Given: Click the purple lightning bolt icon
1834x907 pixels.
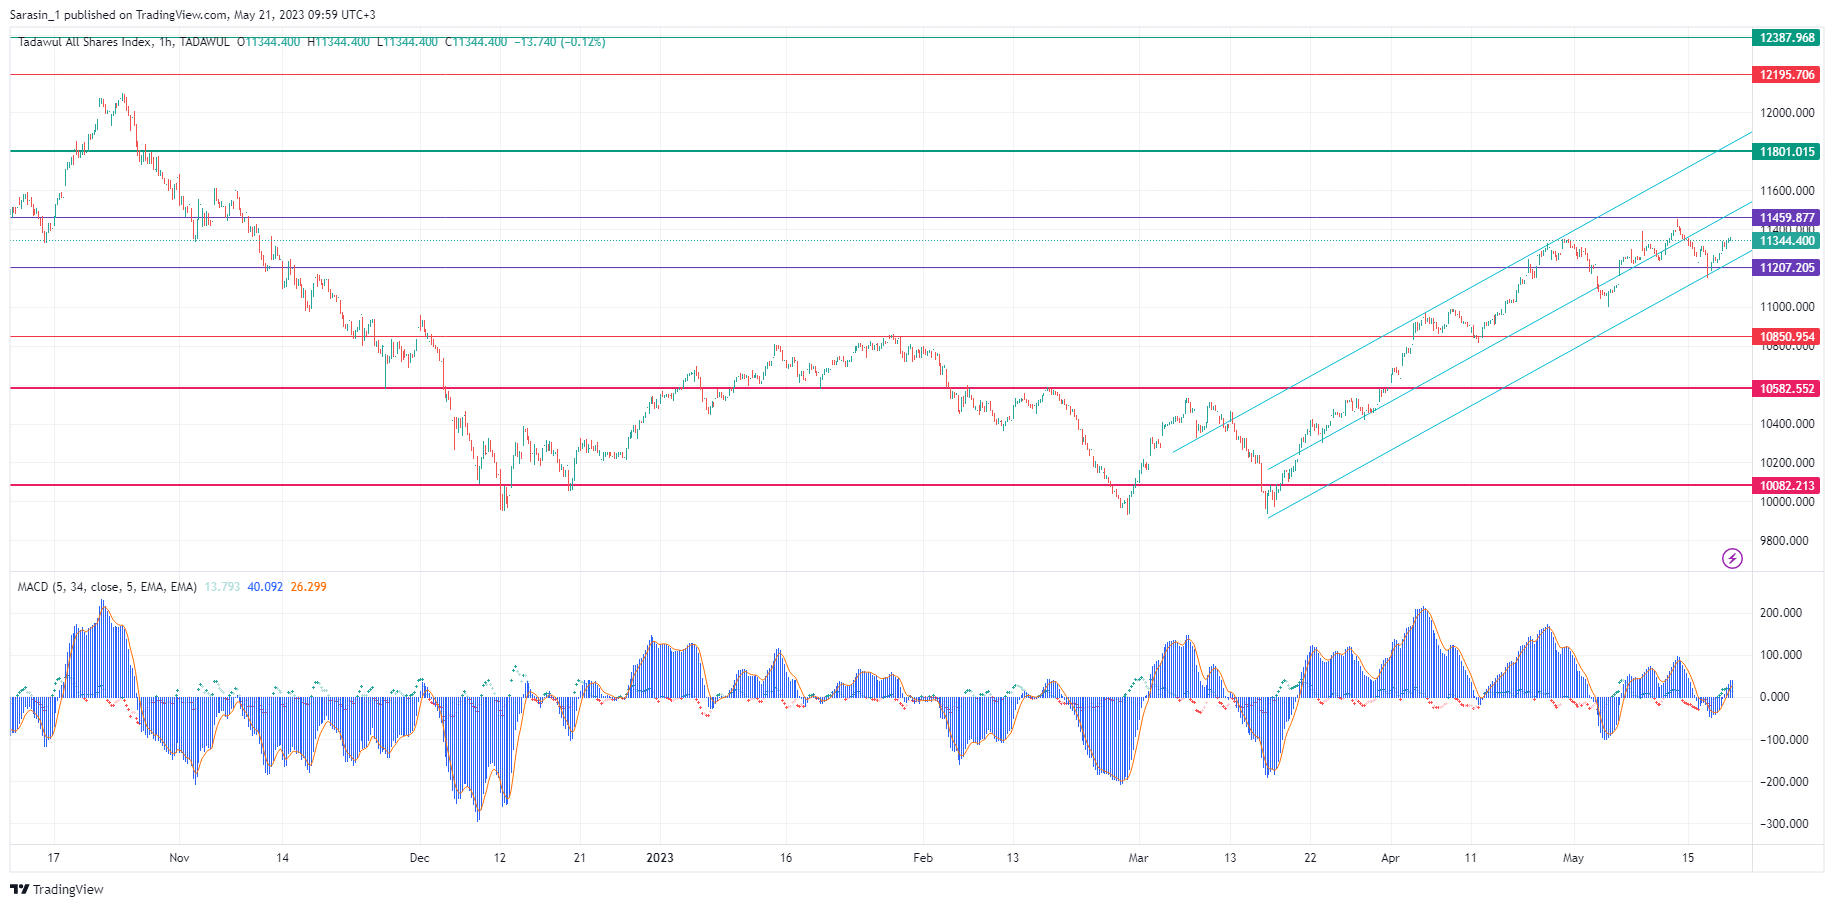Looking at the screenshot, I should click(1732, 558).
